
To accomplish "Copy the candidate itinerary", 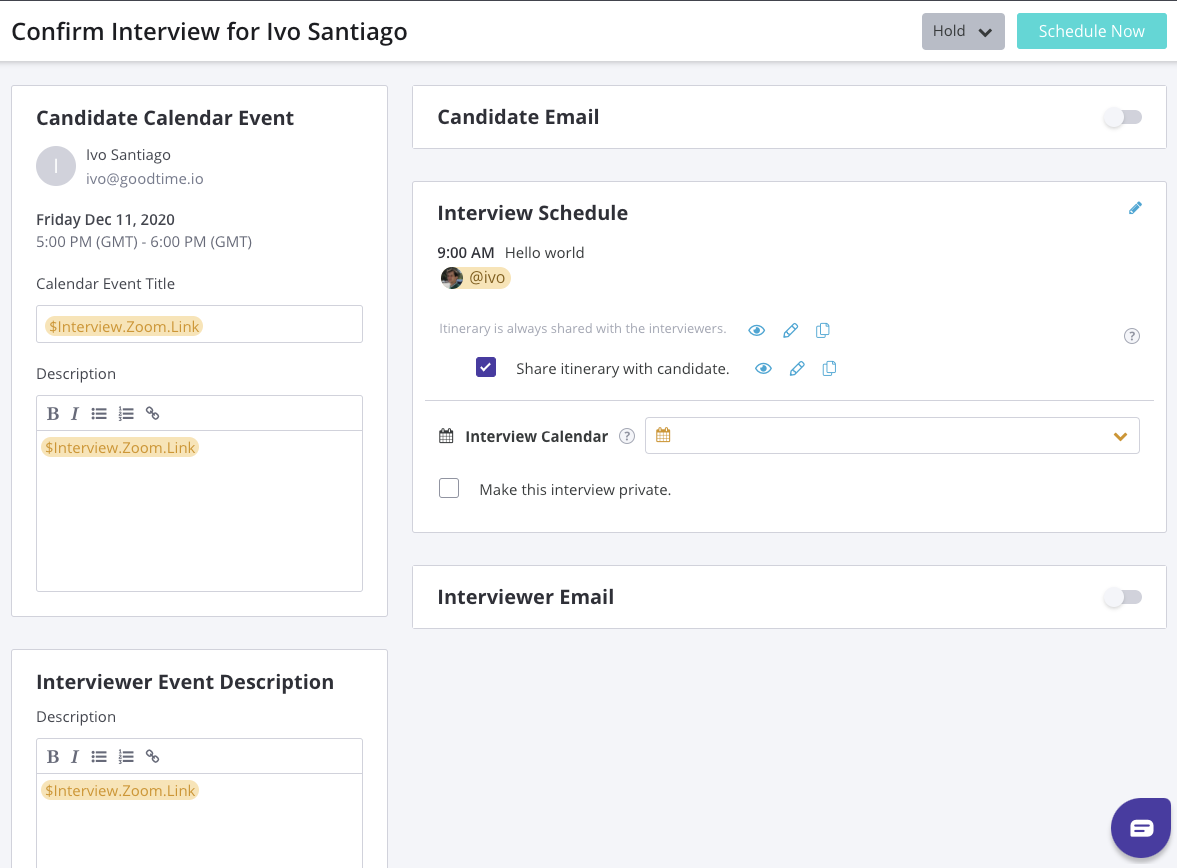I will tap(829, 369).
